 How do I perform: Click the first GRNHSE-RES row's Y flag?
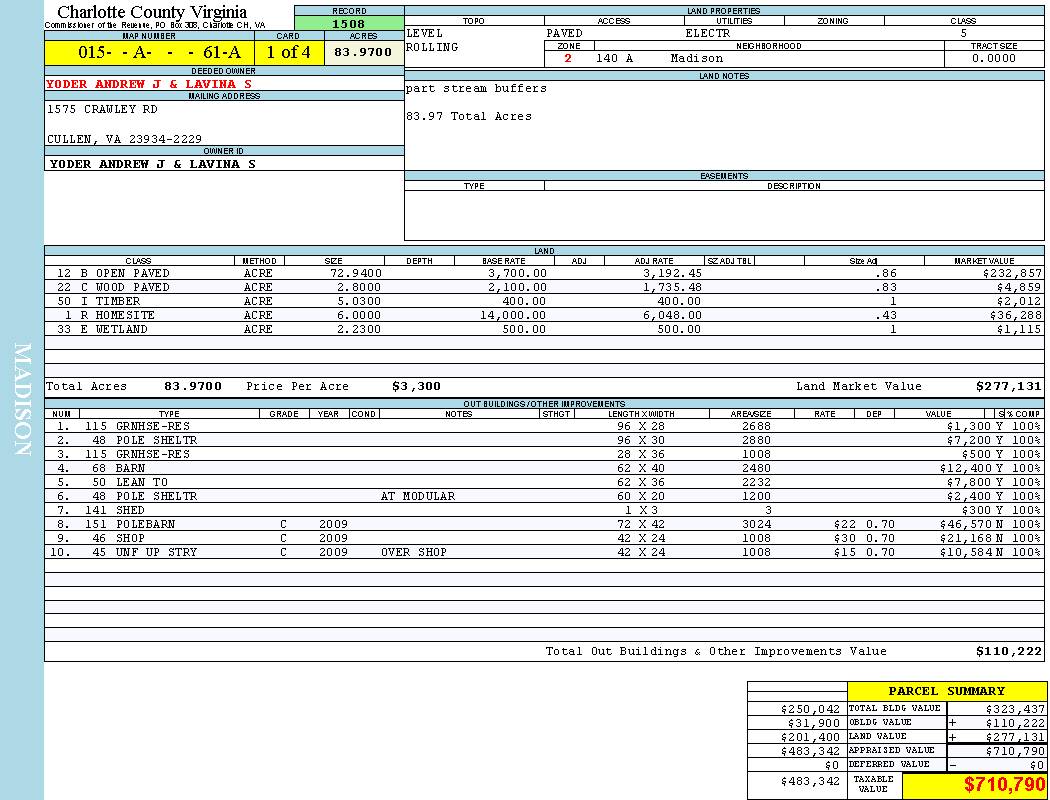point(999,426)
